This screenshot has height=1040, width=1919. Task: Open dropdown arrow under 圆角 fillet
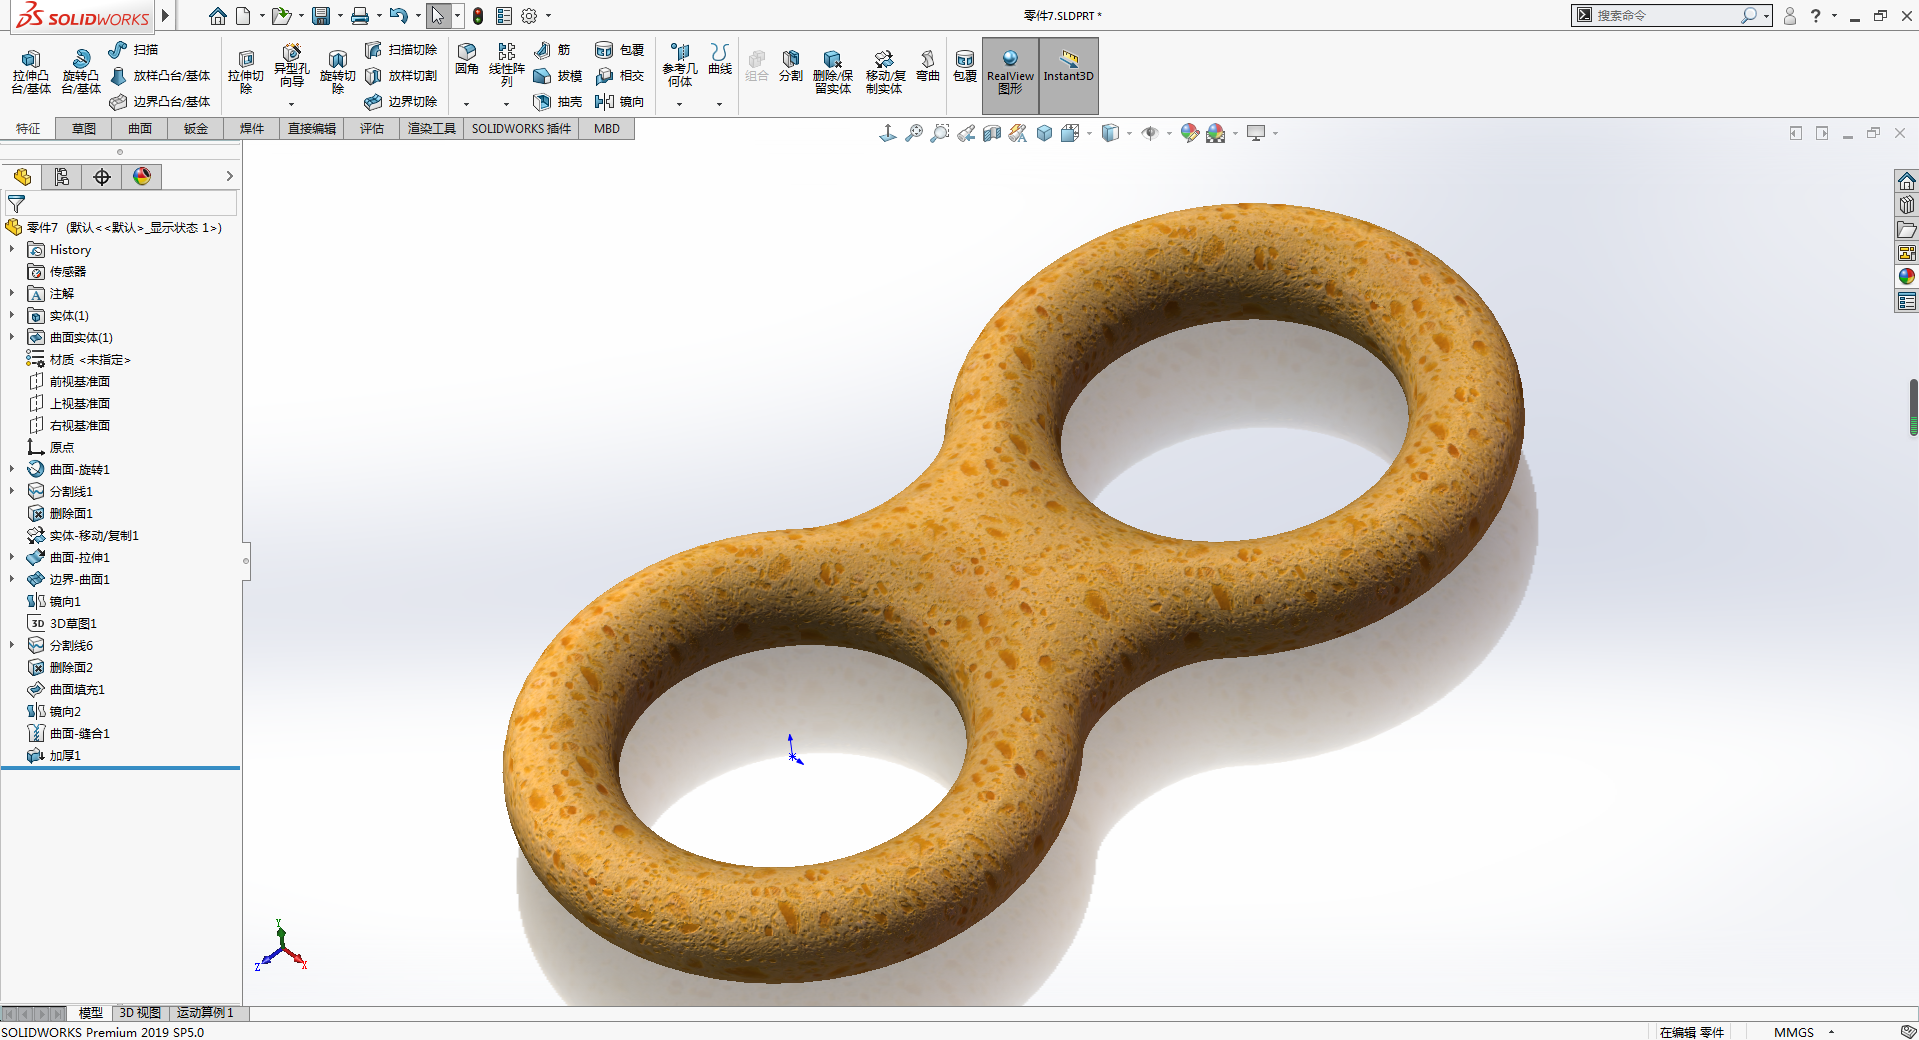[x=467, y=104]
